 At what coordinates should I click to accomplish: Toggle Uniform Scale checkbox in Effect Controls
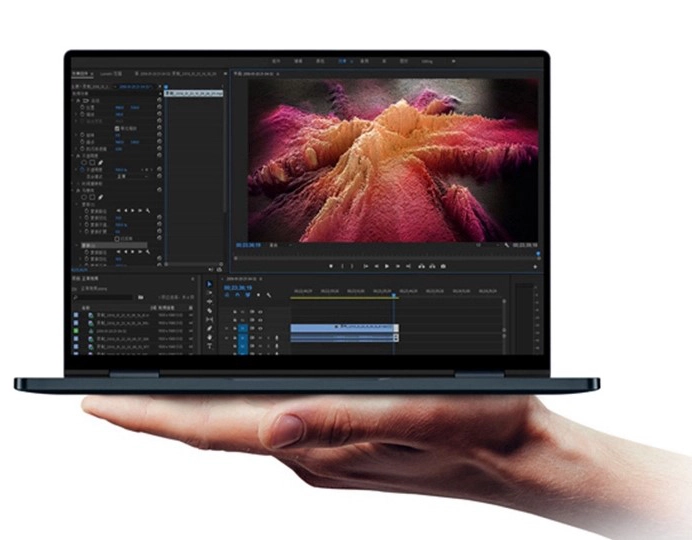(x=117, y=128)
